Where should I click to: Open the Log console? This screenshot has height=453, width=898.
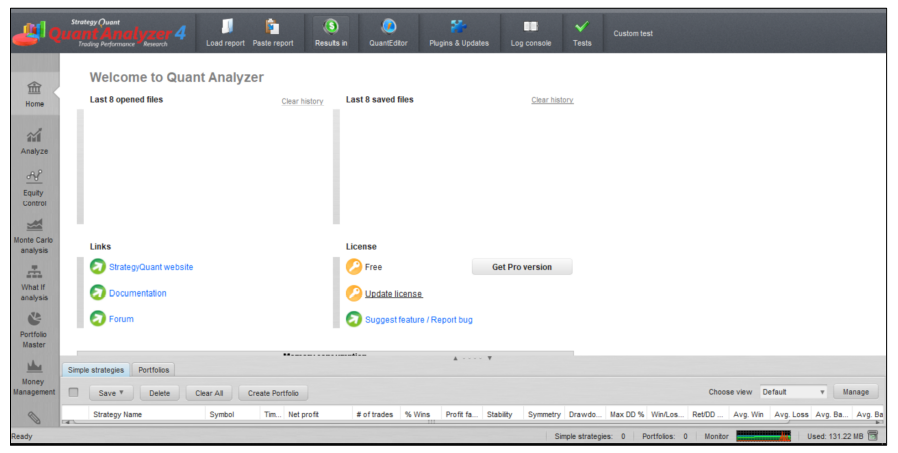point(531,33)
